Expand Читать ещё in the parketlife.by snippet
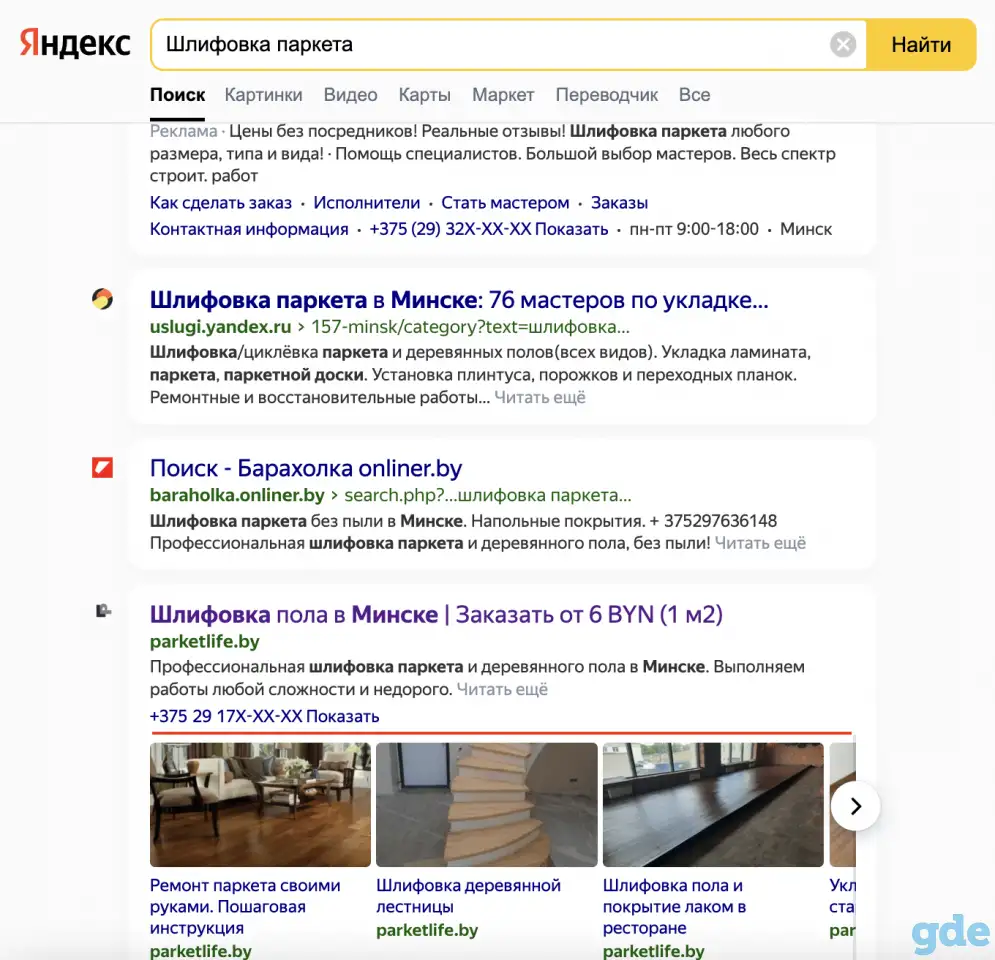This screenshot has height=960, width=995. click(502, 689)
